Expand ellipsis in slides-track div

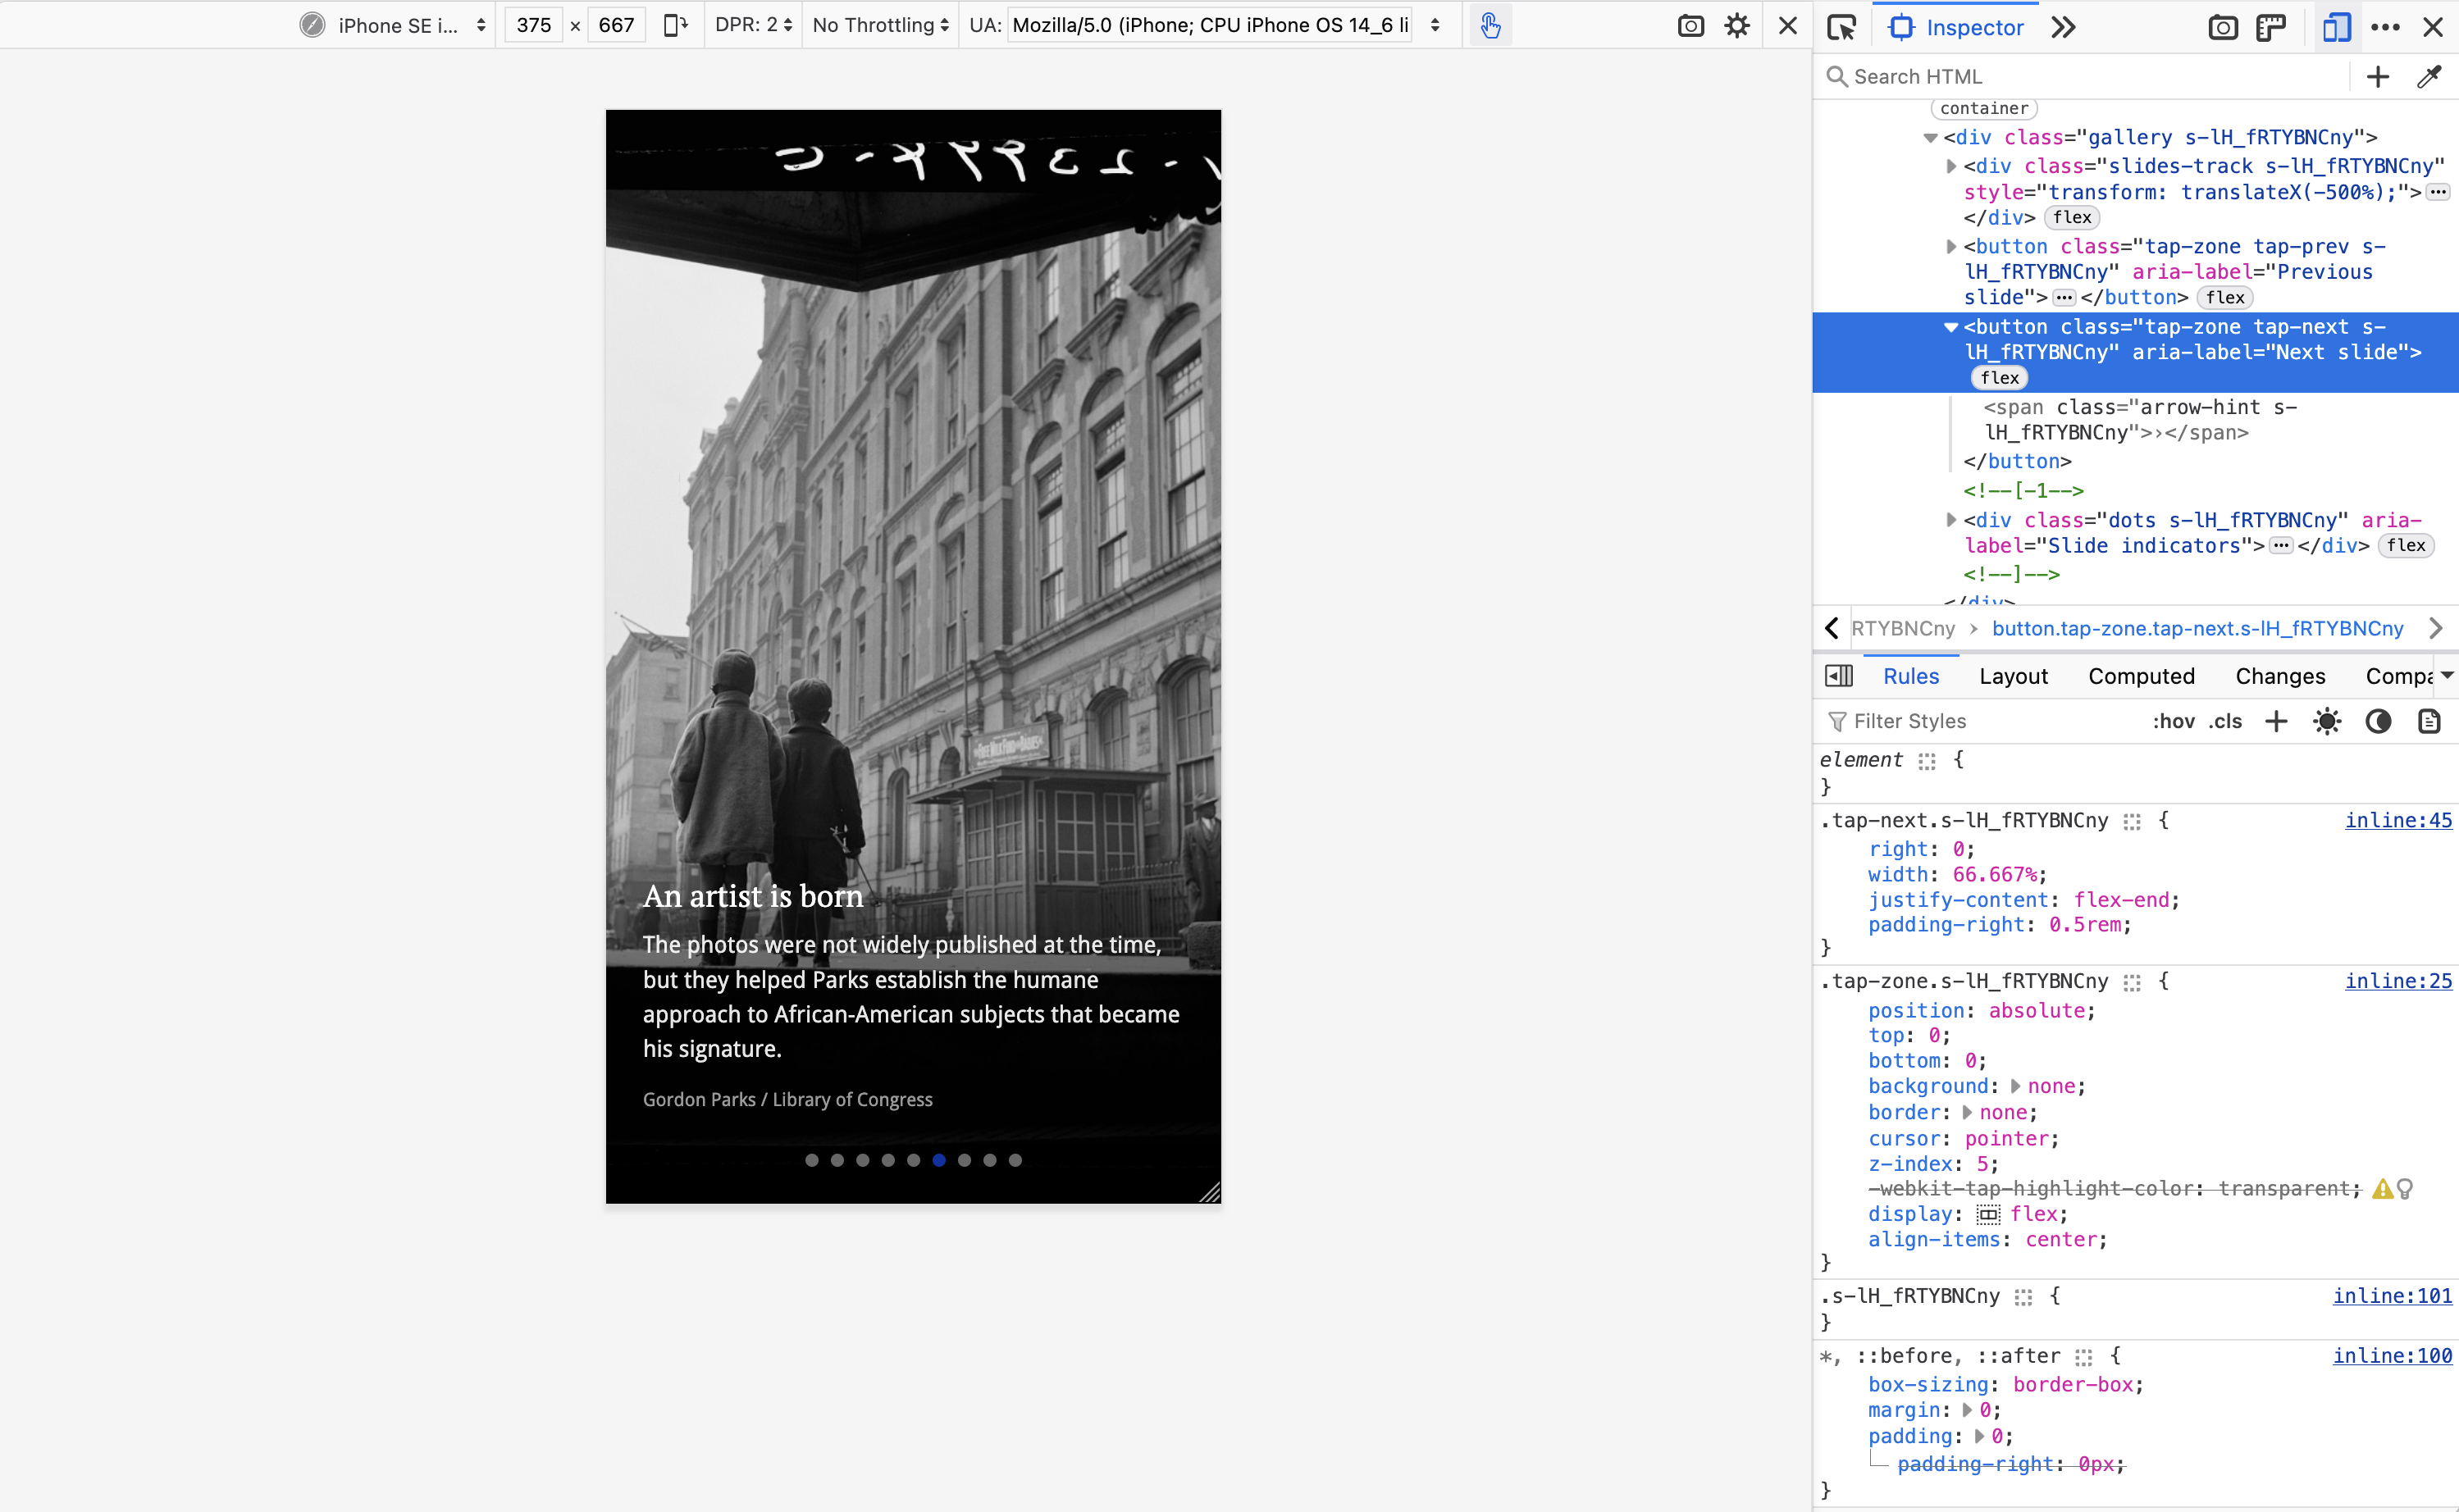(x=2438, y=192)
